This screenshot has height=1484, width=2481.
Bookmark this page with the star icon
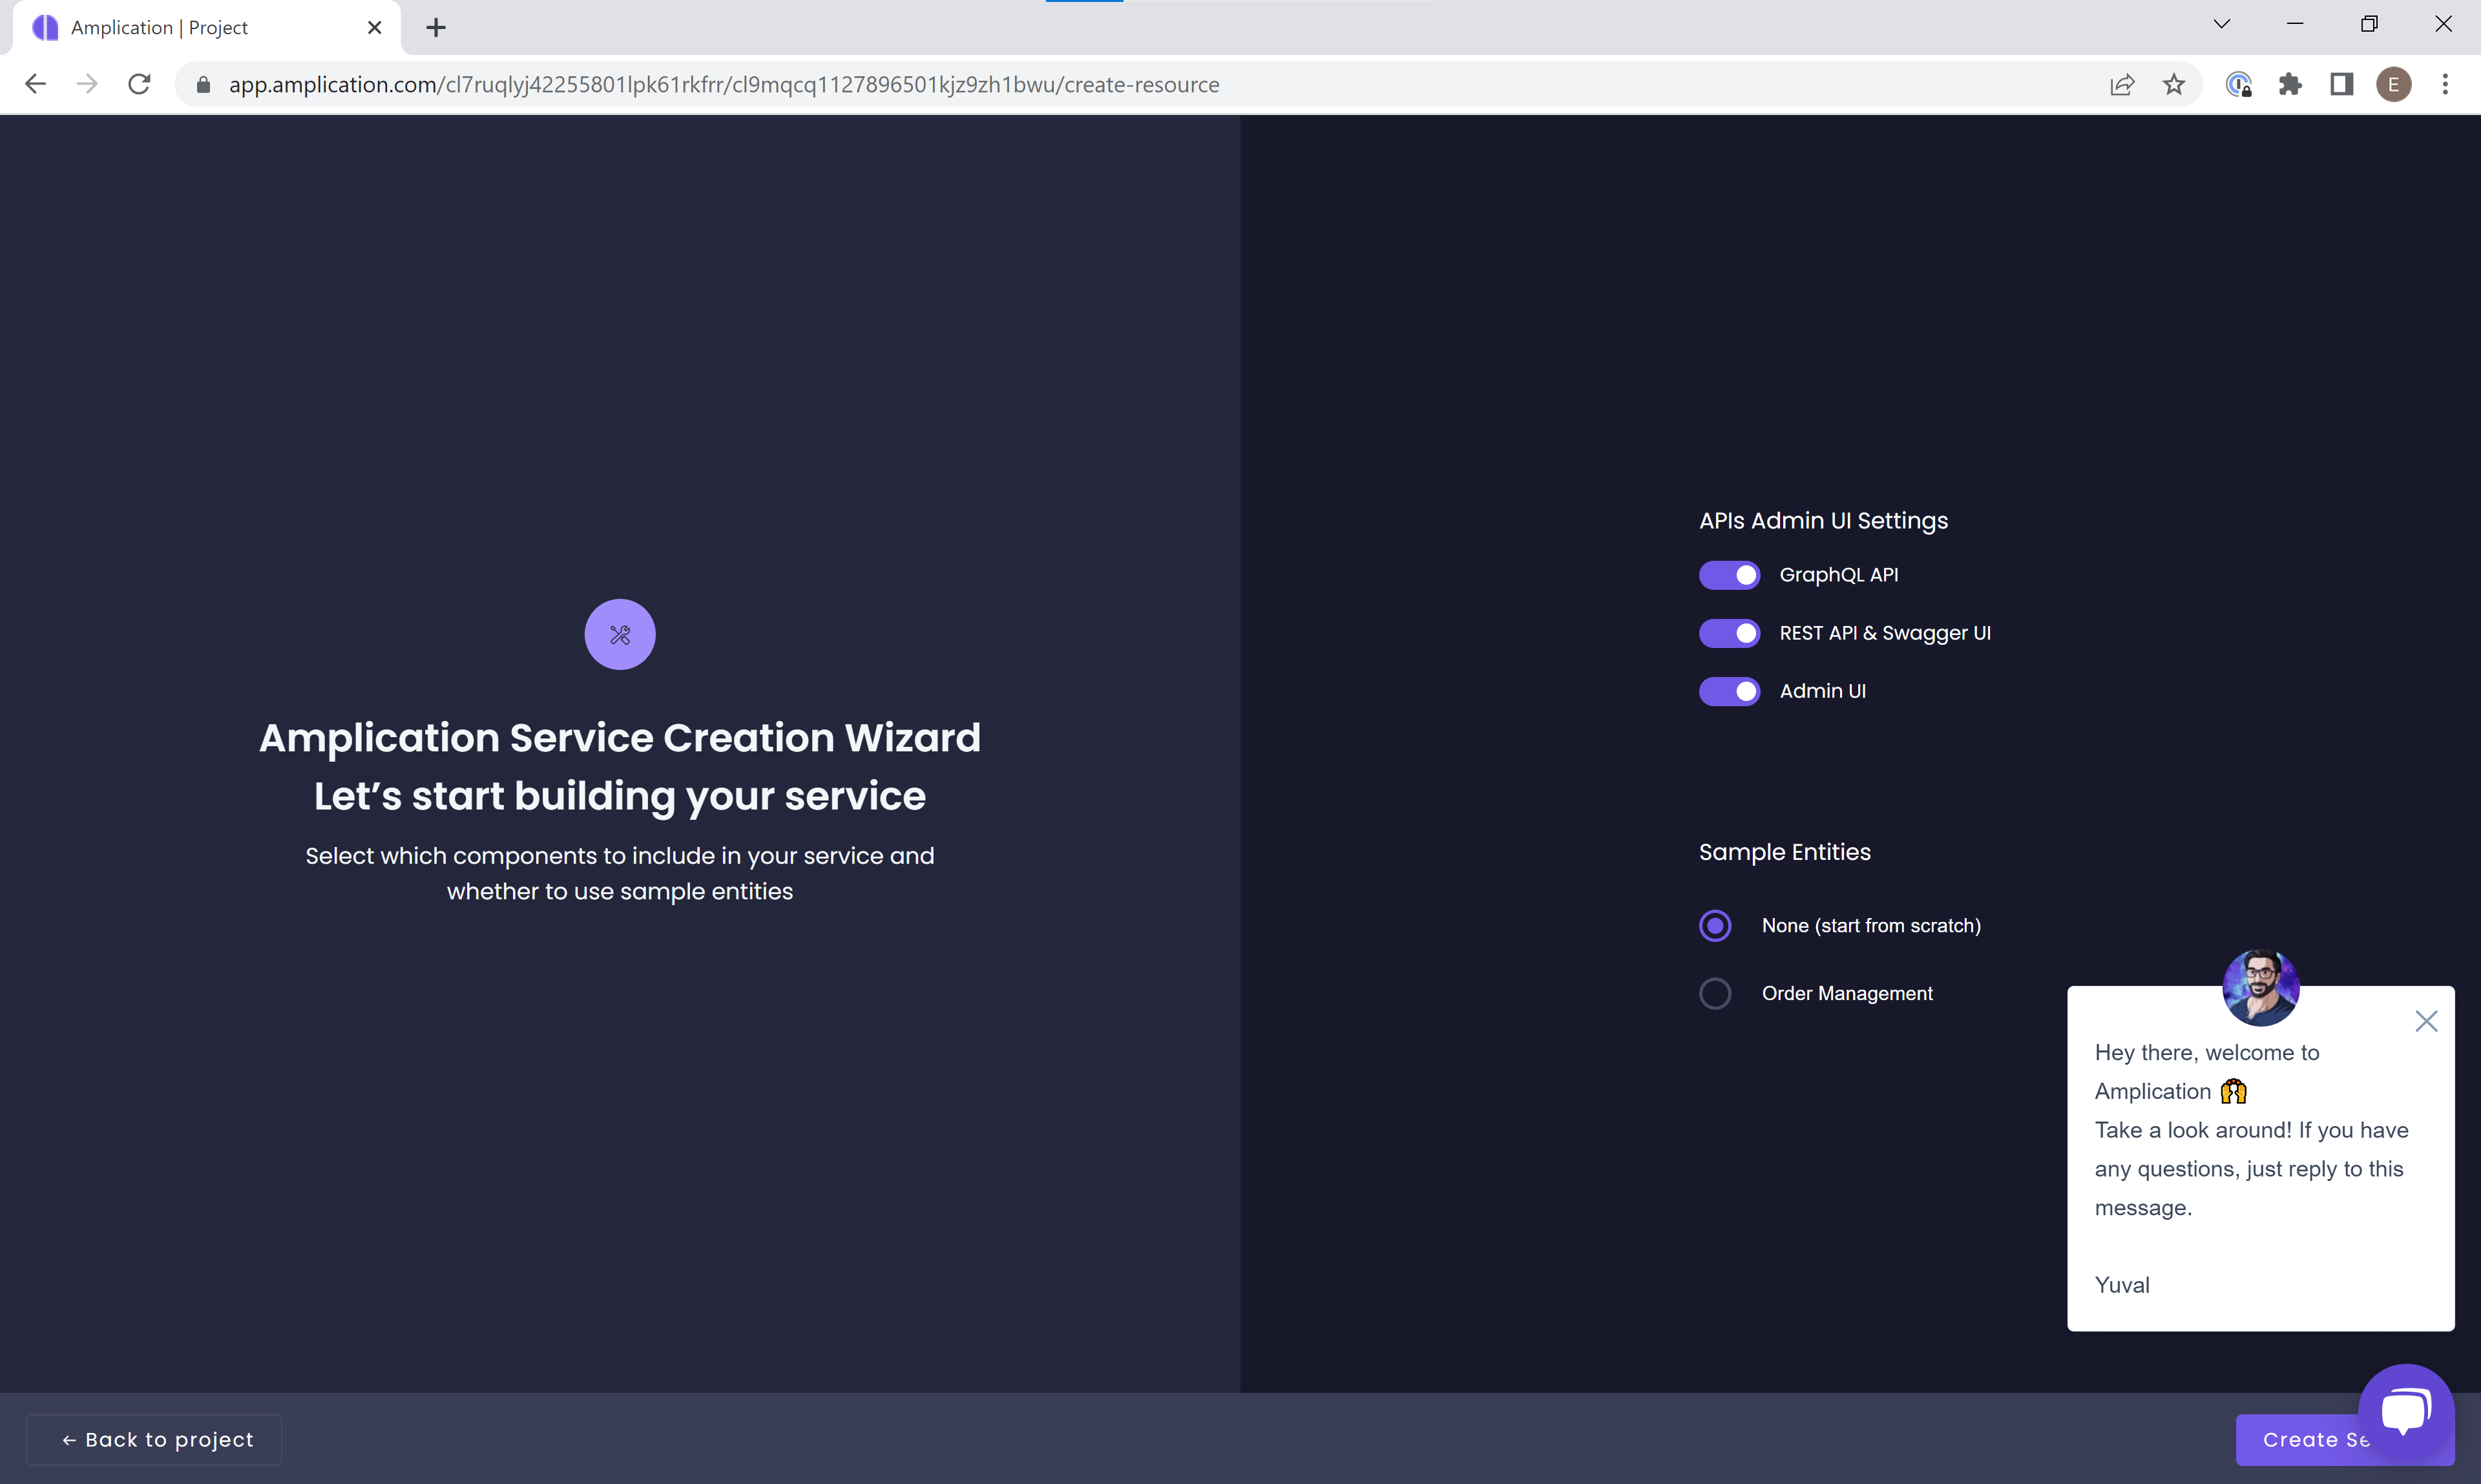2173,85
